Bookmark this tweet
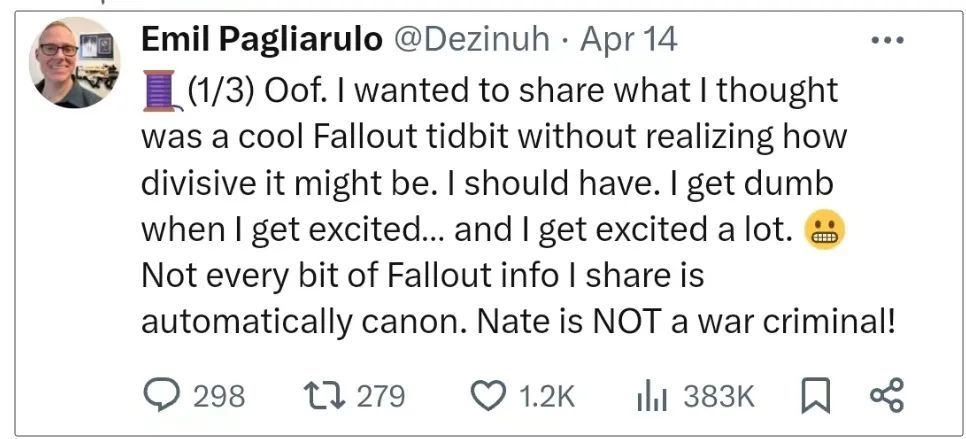966x439 pixels. [x=816, y=396]
